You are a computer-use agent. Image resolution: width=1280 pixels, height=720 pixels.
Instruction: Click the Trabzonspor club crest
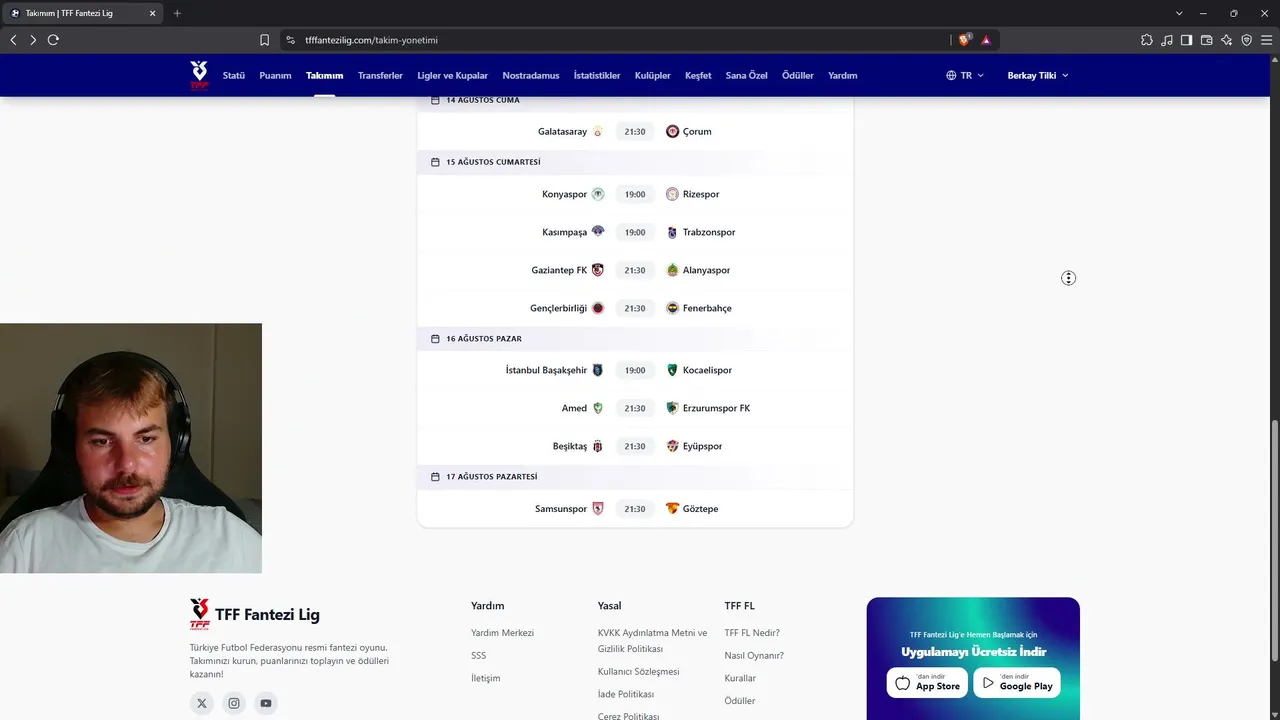(x=673, y=232)
